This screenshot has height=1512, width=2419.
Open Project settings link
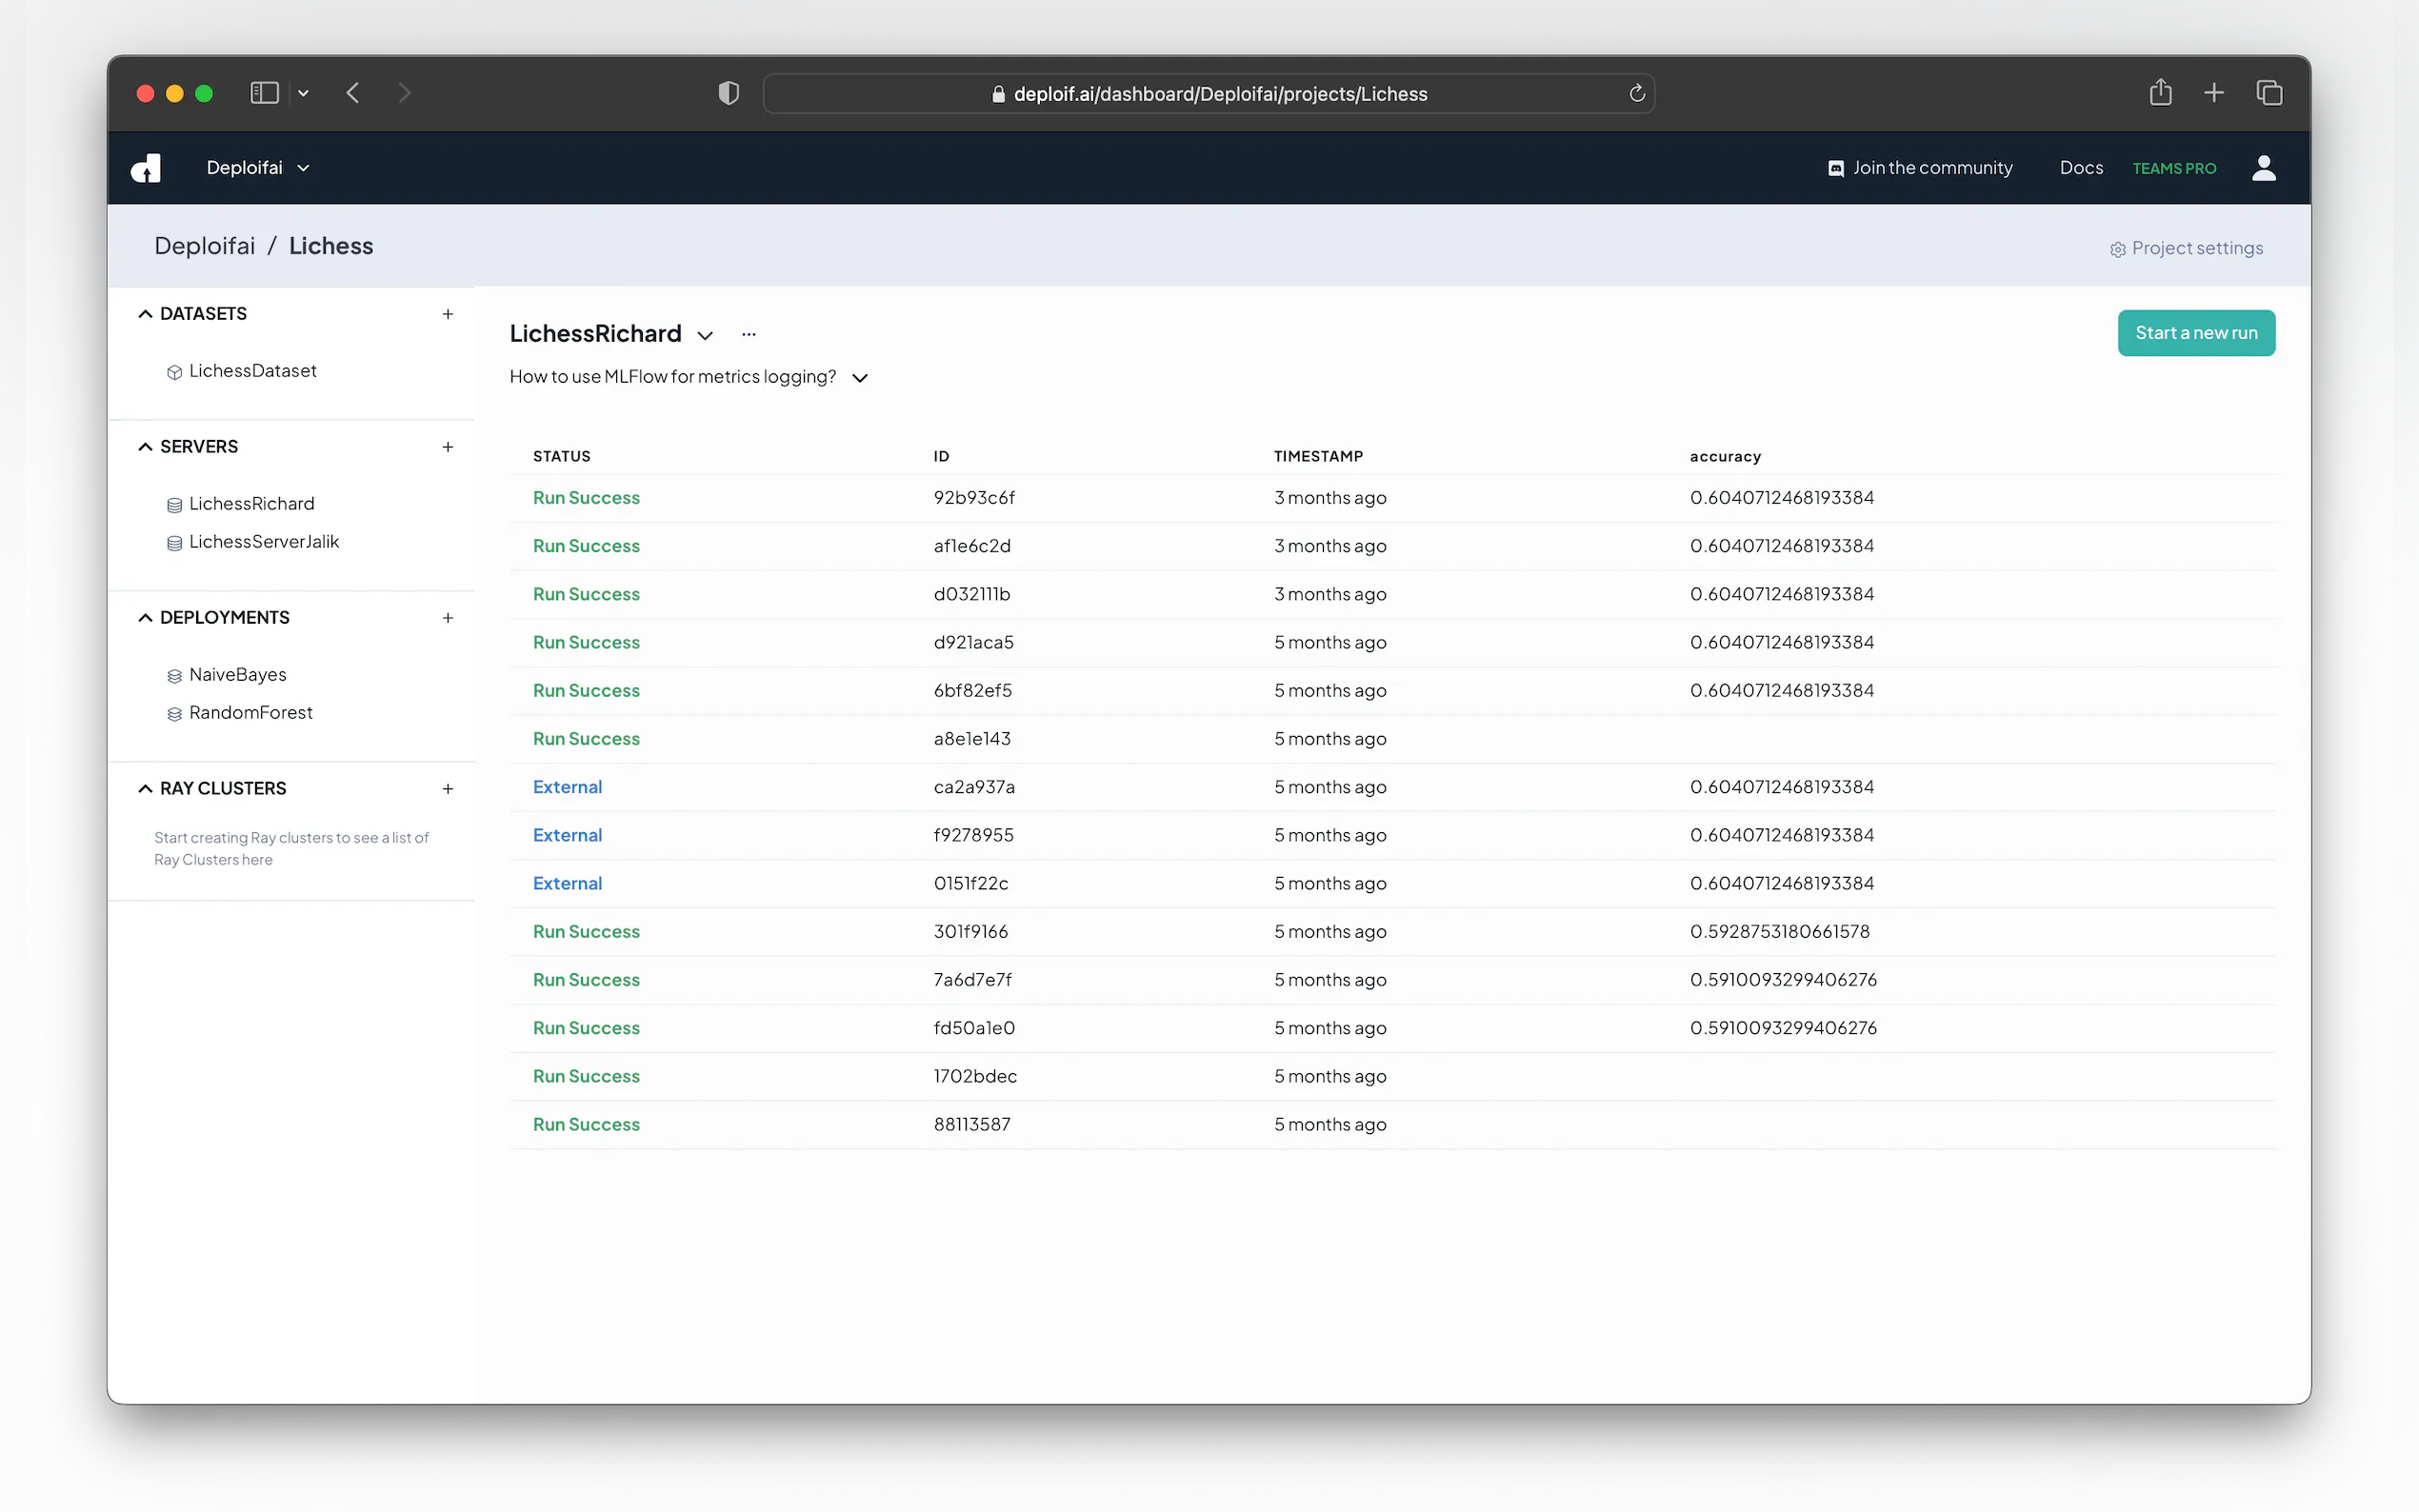[x=2187, y=248]
